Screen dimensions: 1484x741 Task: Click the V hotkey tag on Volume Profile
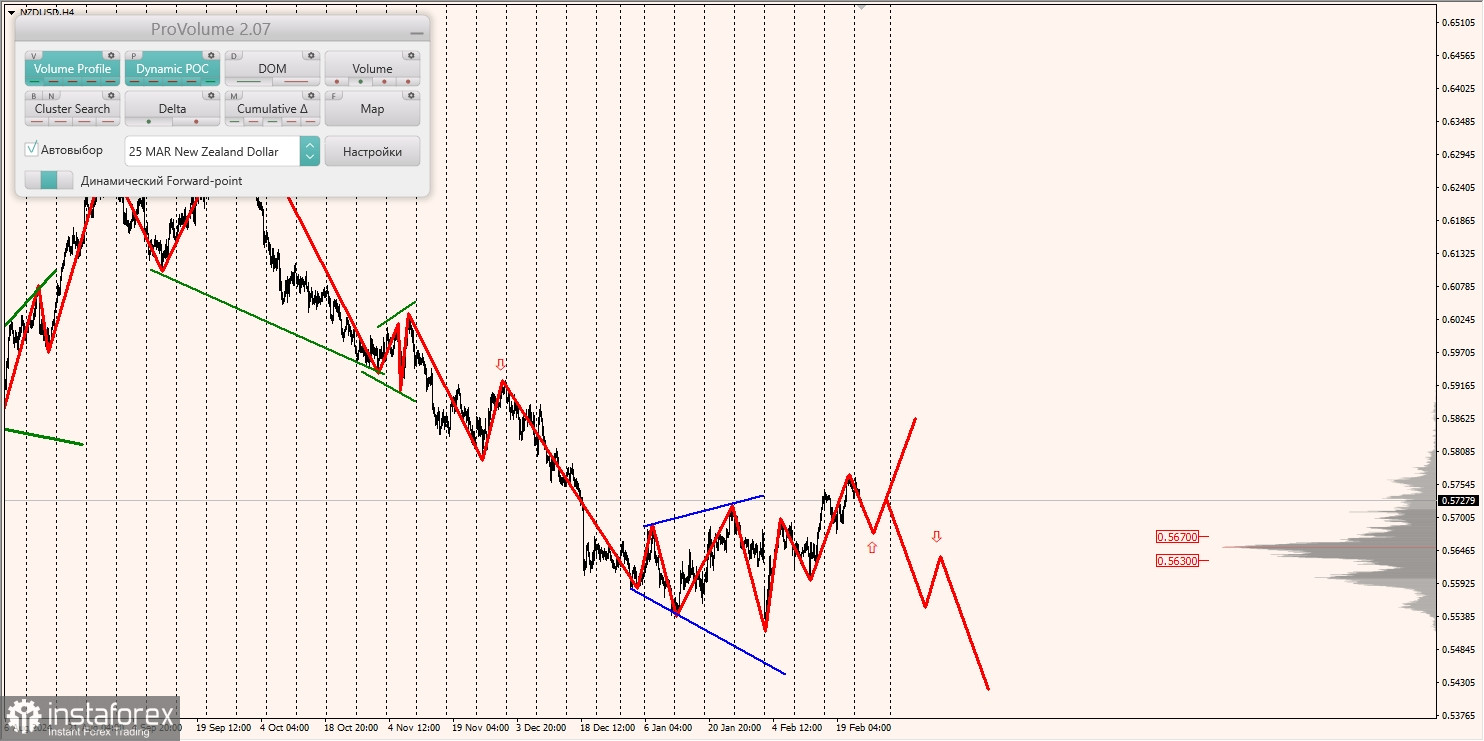36,57
